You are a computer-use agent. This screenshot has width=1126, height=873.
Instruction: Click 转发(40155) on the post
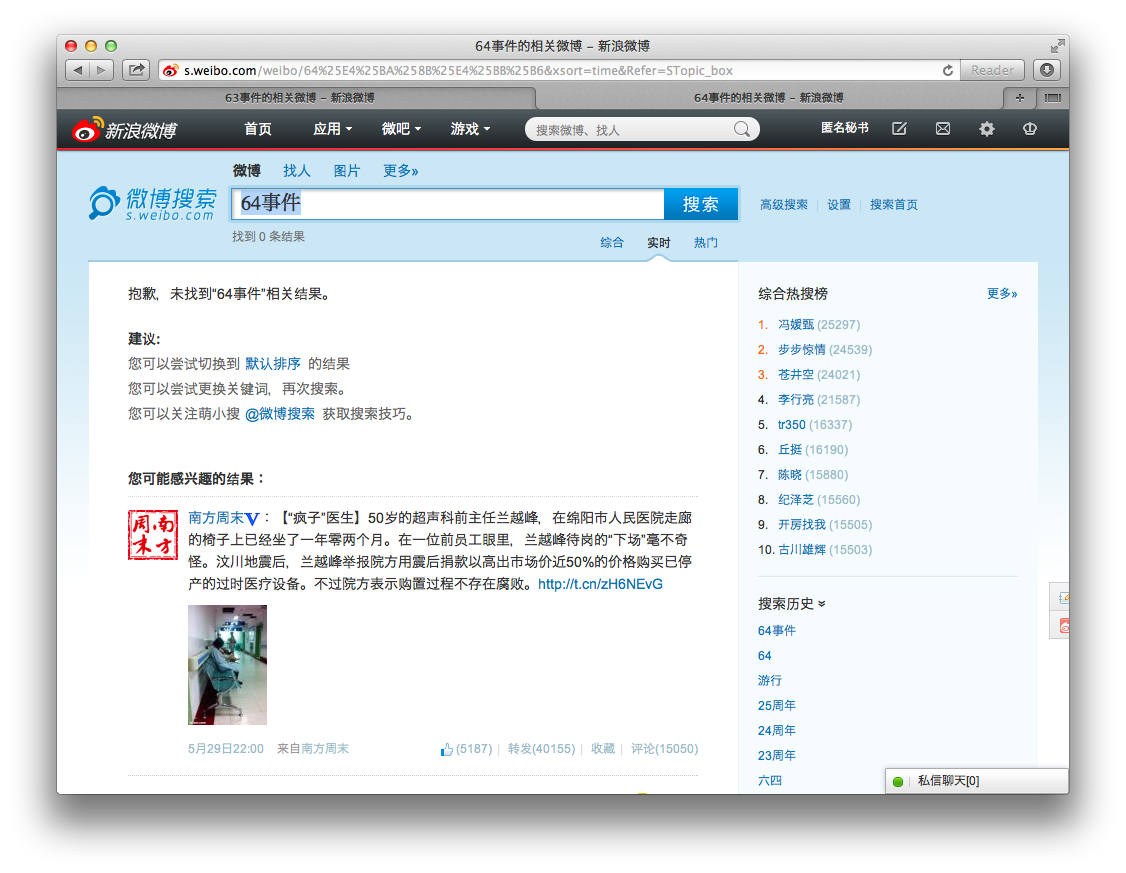(541, 749)
